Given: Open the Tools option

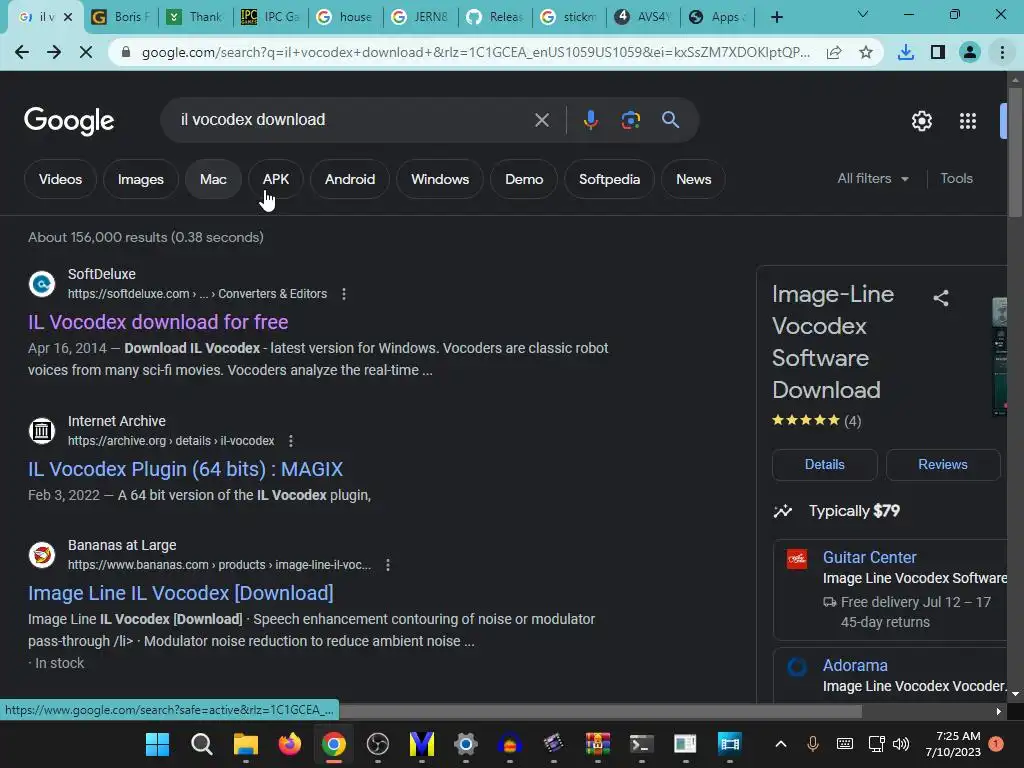Looking at the screenshot, I should (956, 178).
